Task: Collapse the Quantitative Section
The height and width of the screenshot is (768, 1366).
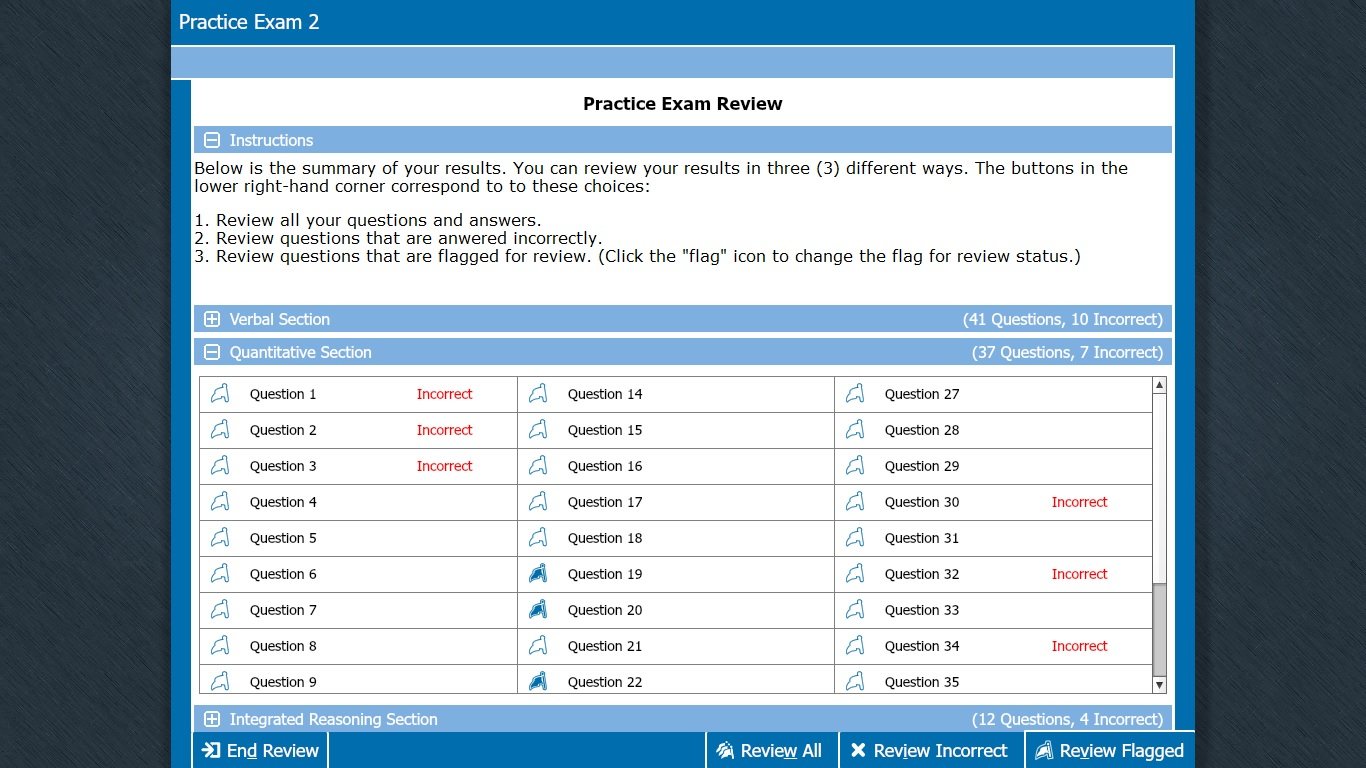Action: 212,352
